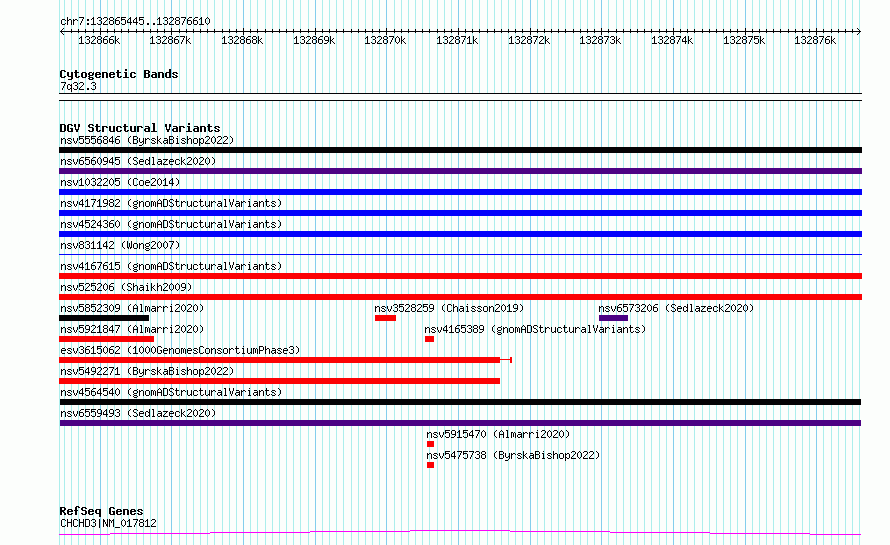Click the purple nsv6559493 variant bar
This screenshot has width=890, height=545.
point(460,423)
